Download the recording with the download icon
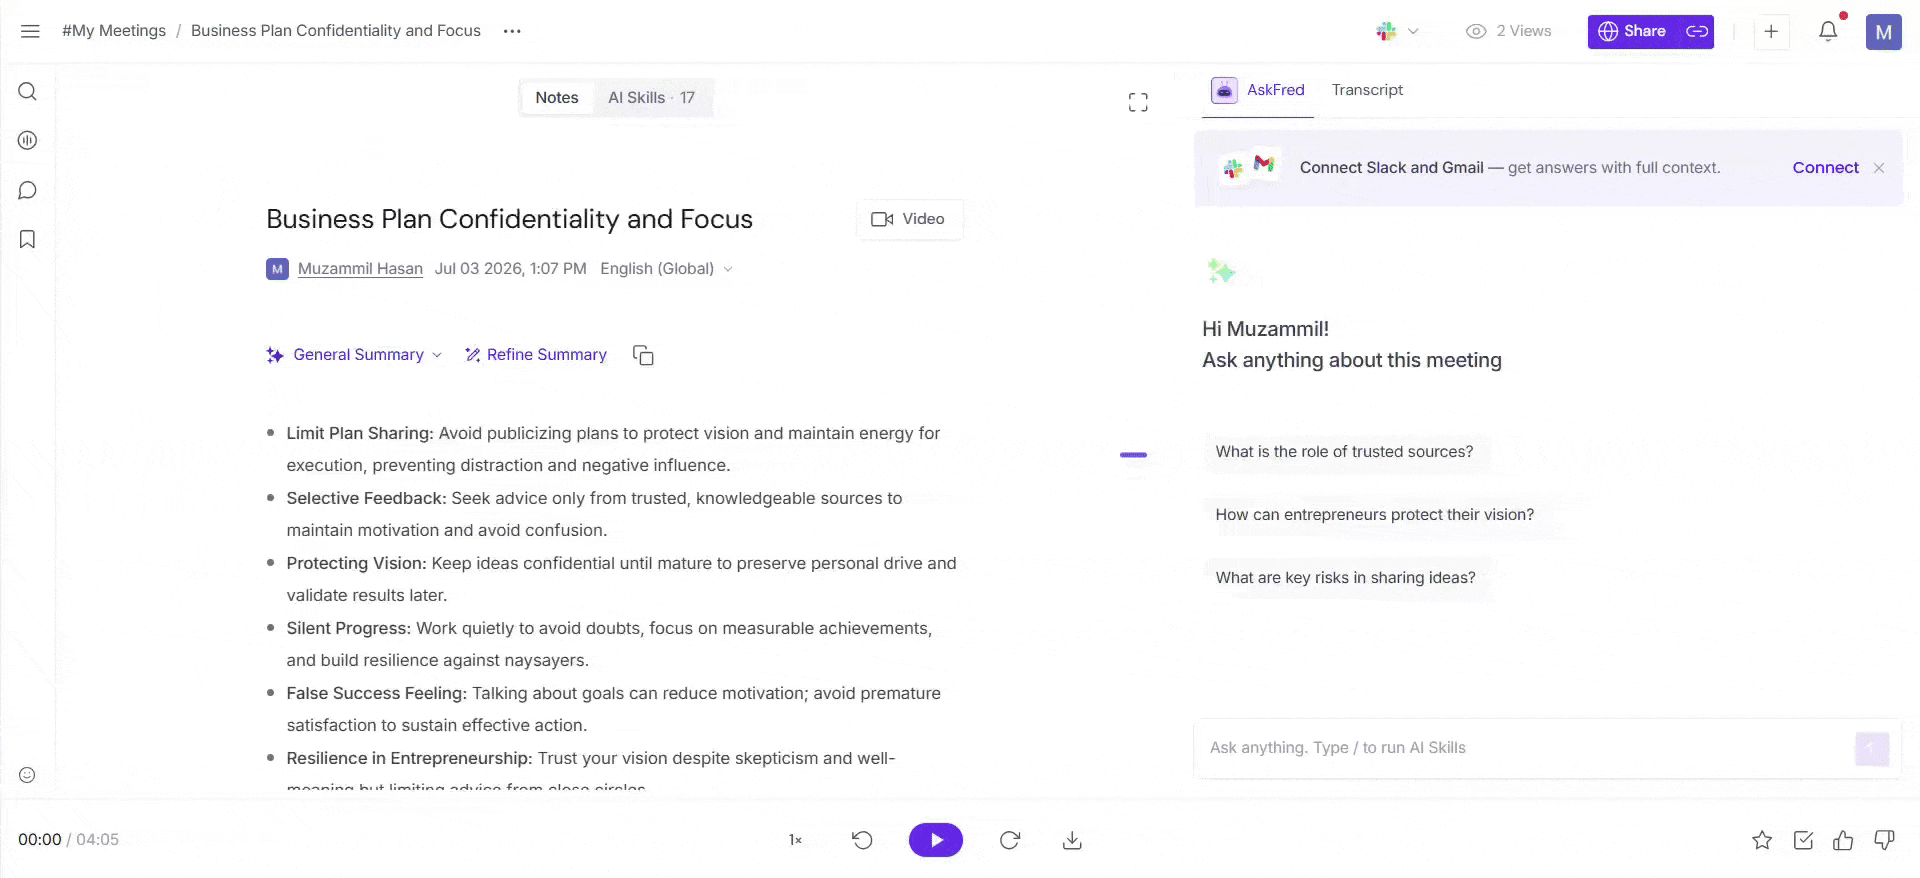Screen dimensions: 1920x878 (x=1072, y=840)
